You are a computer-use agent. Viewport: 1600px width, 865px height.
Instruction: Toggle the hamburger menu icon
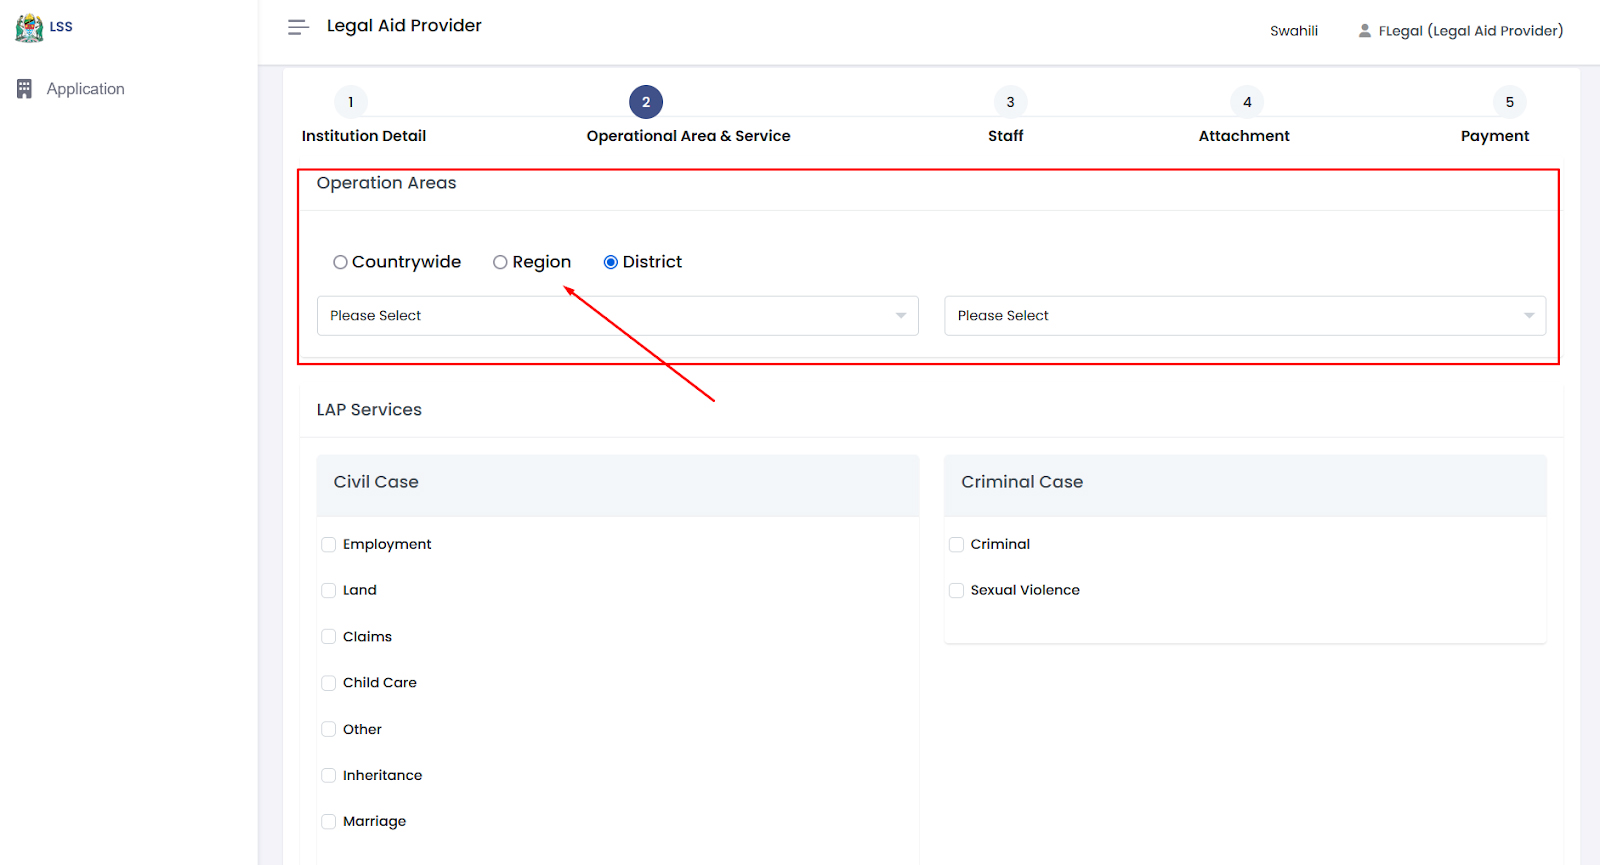pyautogui.click(x=297, y=27)
